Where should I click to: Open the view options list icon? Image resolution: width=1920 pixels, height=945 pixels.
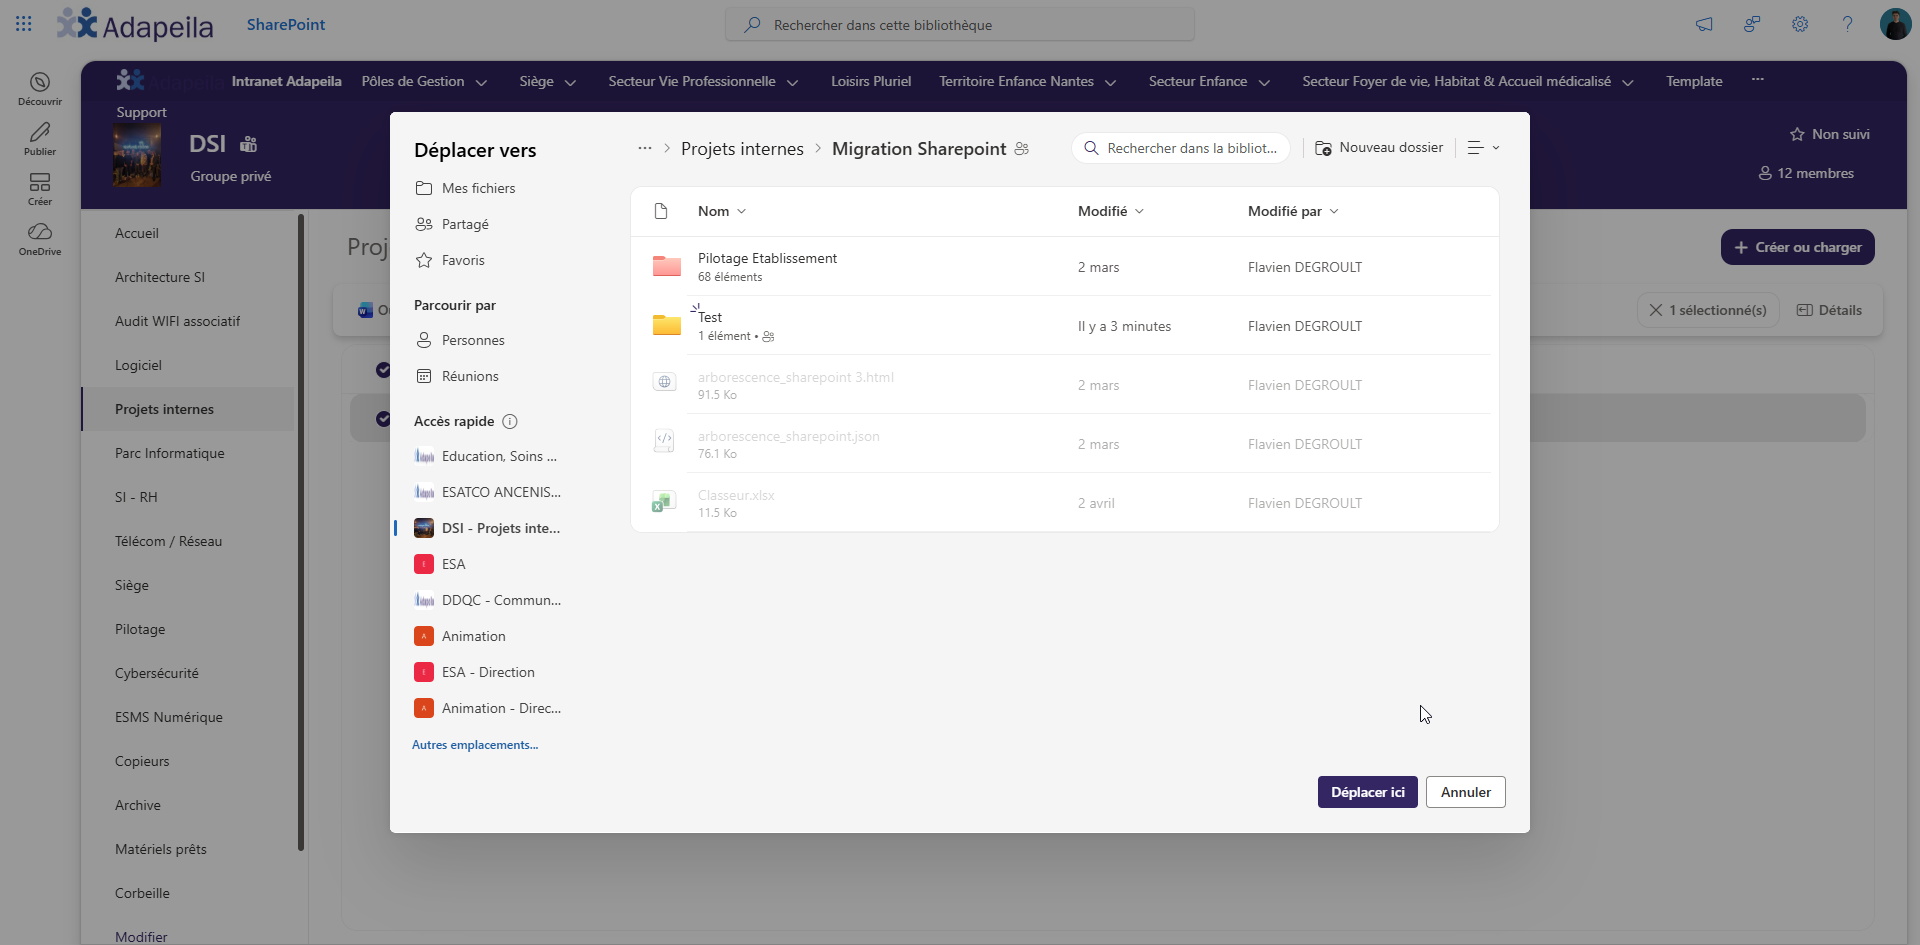point(1483,148)
